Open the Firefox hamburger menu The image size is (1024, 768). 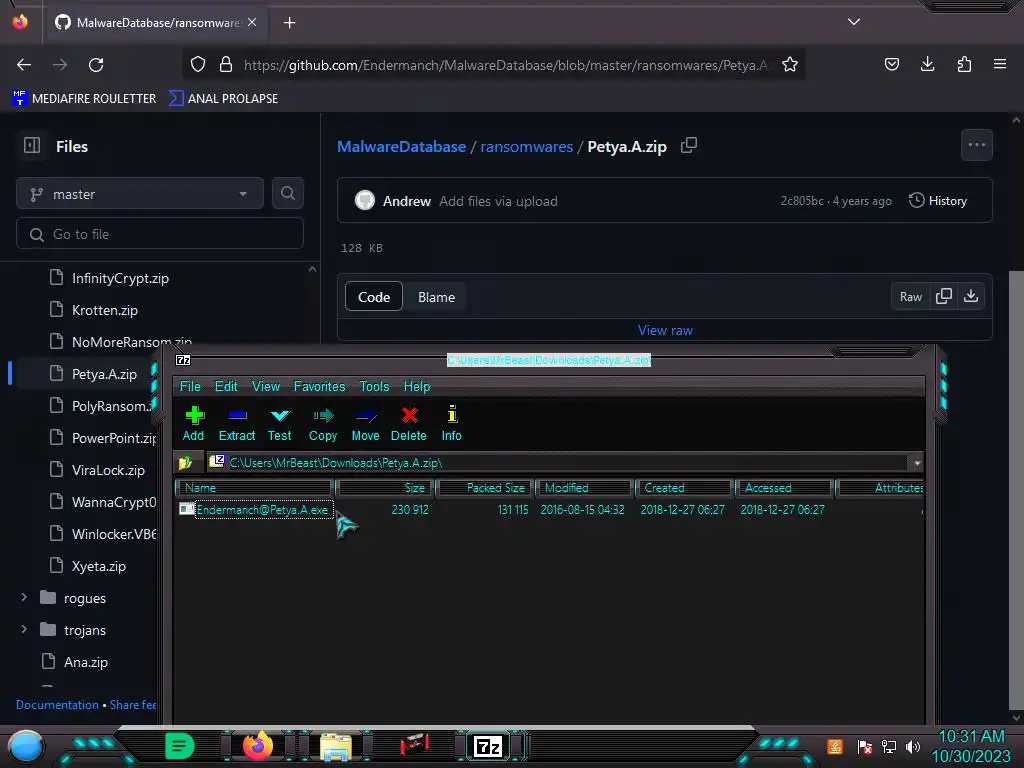click(x=1000, y=64)
